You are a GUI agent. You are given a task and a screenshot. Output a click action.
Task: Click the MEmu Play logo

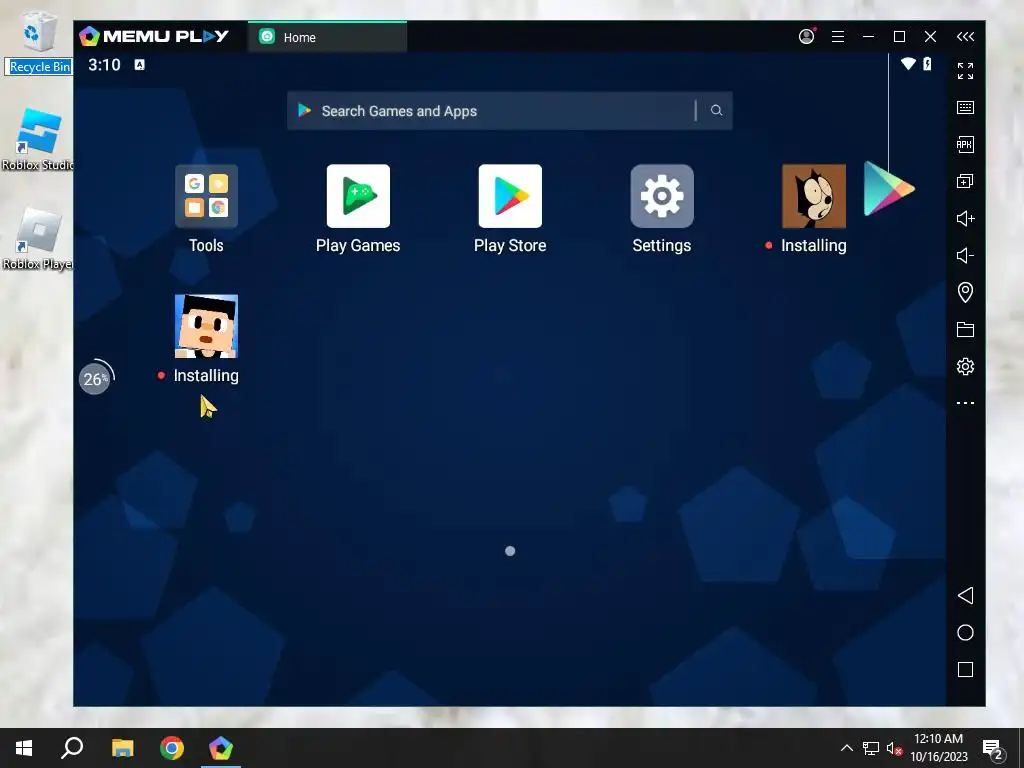point(154,36)
